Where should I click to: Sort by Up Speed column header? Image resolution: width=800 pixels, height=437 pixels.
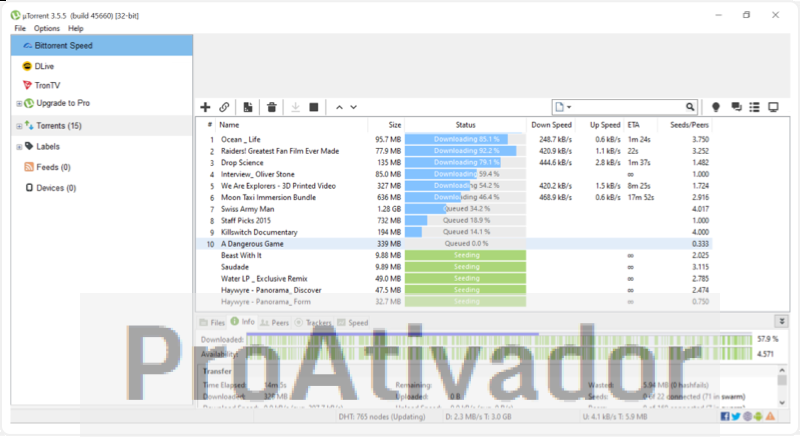click(605, 124)
